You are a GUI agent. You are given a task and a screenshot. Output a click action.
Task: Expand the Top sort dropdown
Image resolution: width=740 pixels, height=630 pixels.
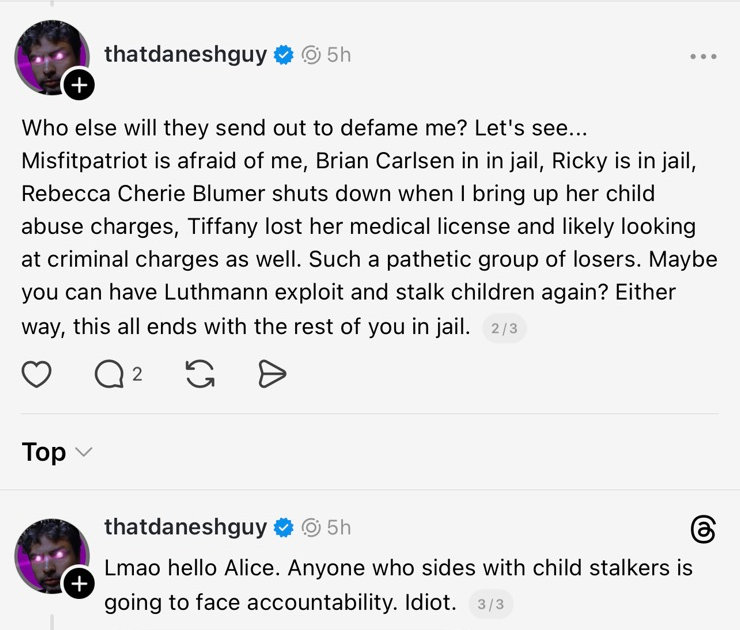click(57, 452)
